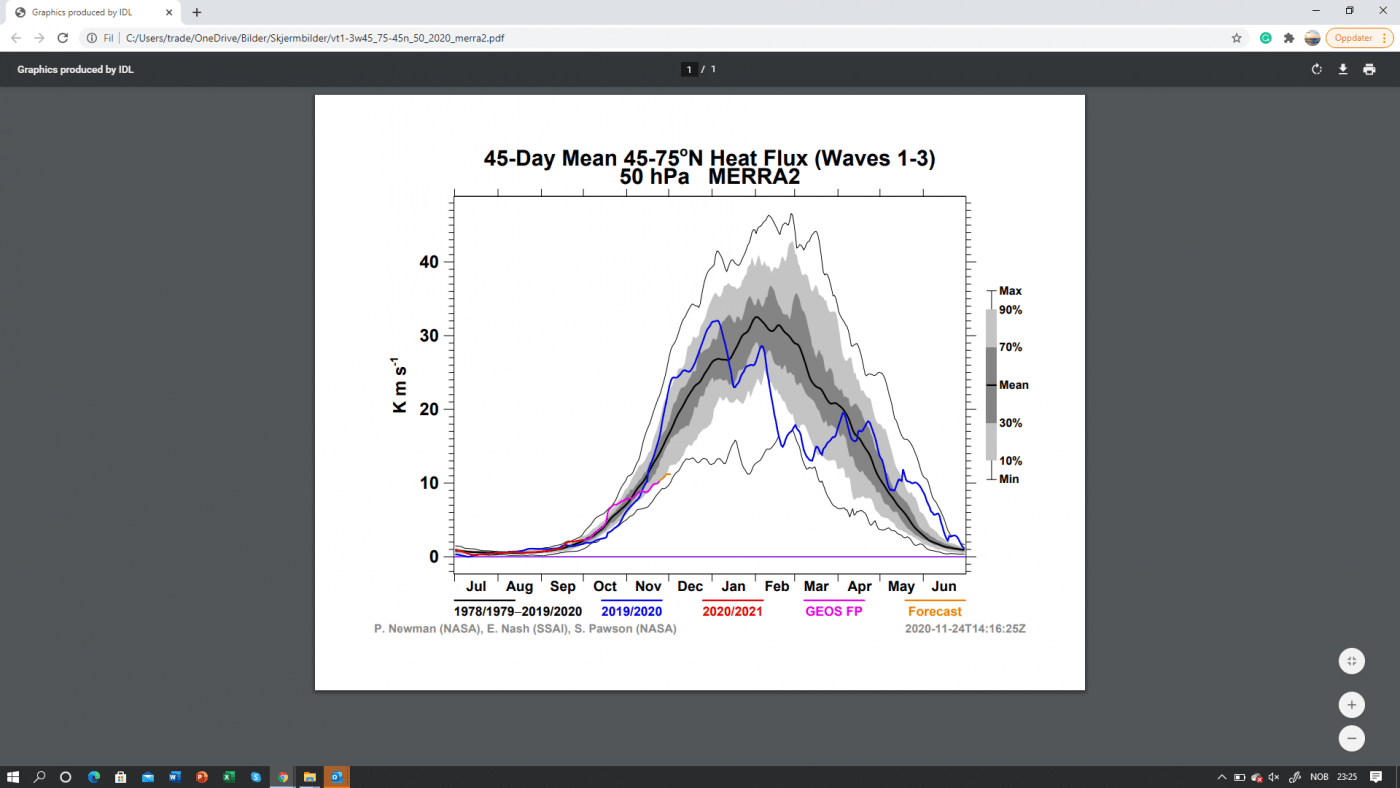This screenshot has height=788, width=1400.
Task: Open the Chrome three-dot menu
Action: pyautogui.click(x=1386, y=38)
